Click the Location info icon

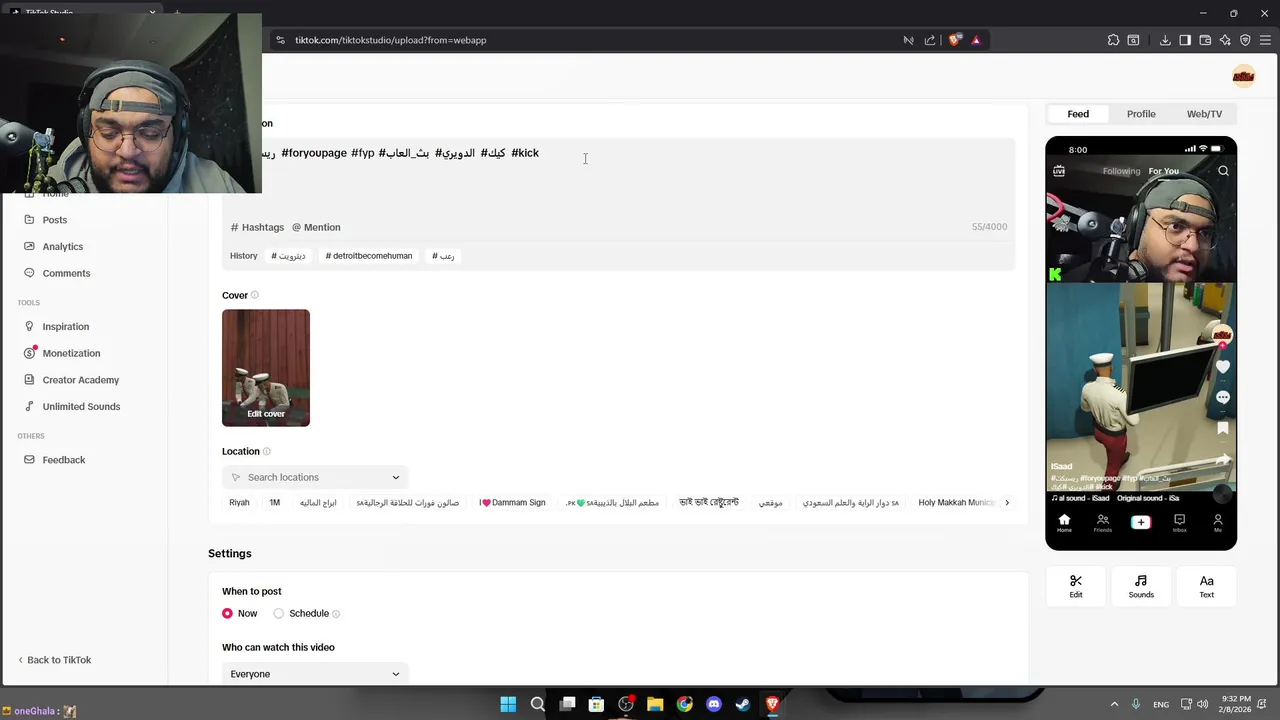pyautogui.click(x=266, y=452)
